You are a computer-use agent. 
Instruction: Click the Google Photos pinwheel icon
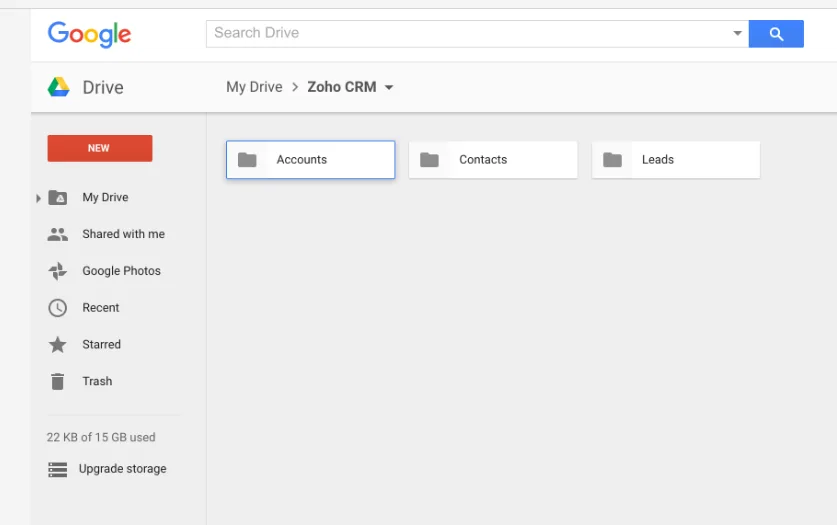pyautogui.click(x=58, y=271)
